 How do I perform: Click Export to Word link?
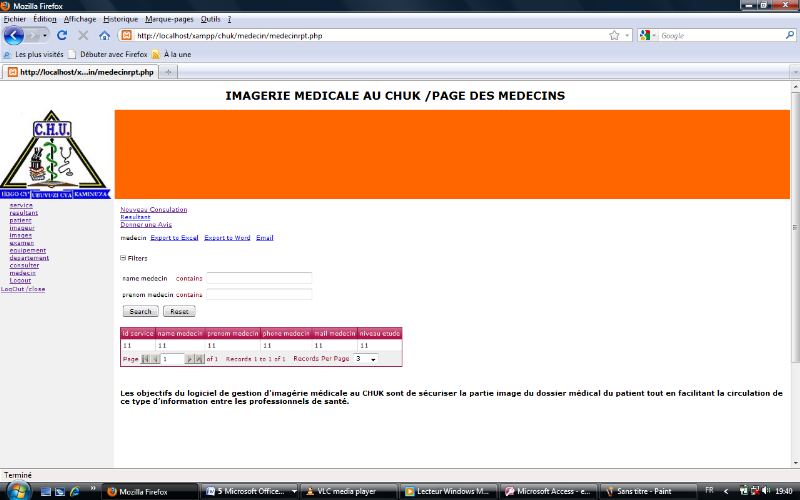point(227,238)
